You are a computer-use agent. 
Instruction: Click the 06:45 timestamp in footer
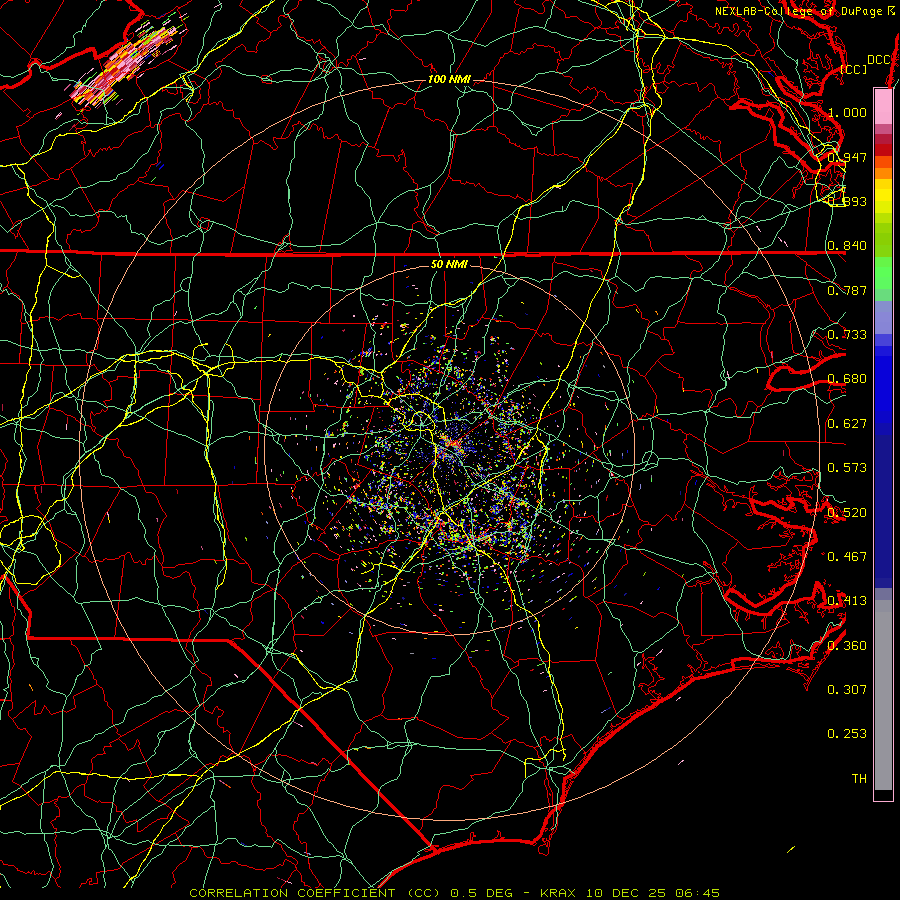point(698,893)
